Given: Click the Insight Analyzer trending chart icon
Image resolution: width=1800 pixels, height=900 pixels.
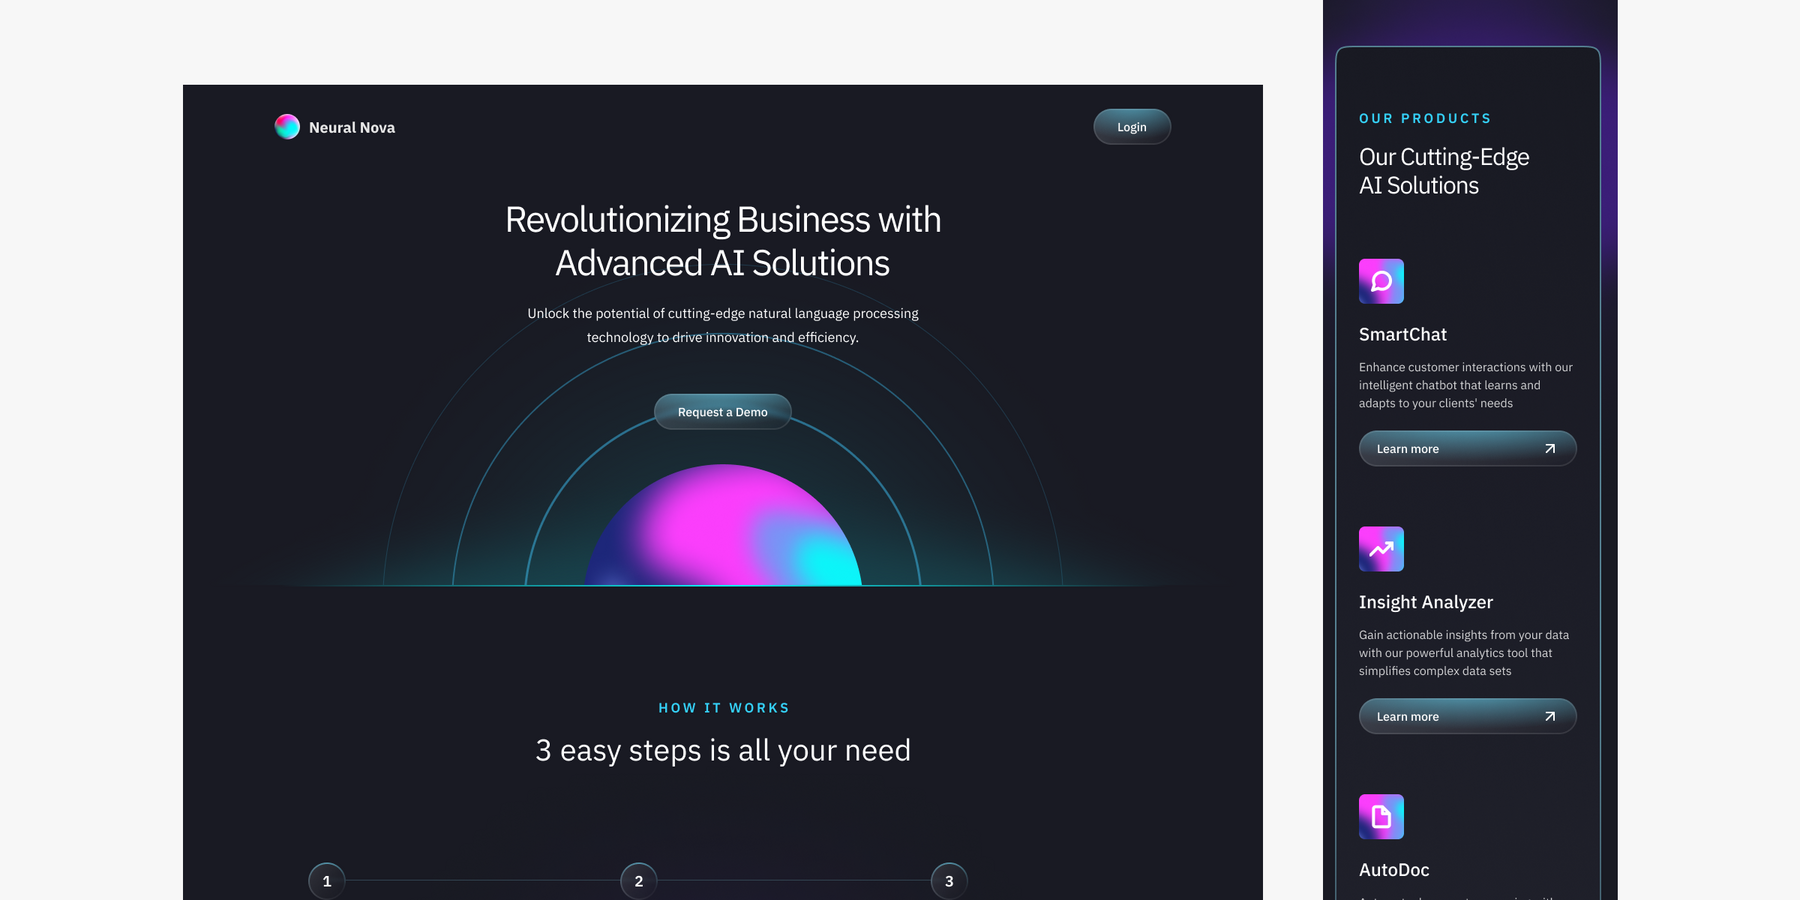Looking at the screenshot, I should point(1381,549).
